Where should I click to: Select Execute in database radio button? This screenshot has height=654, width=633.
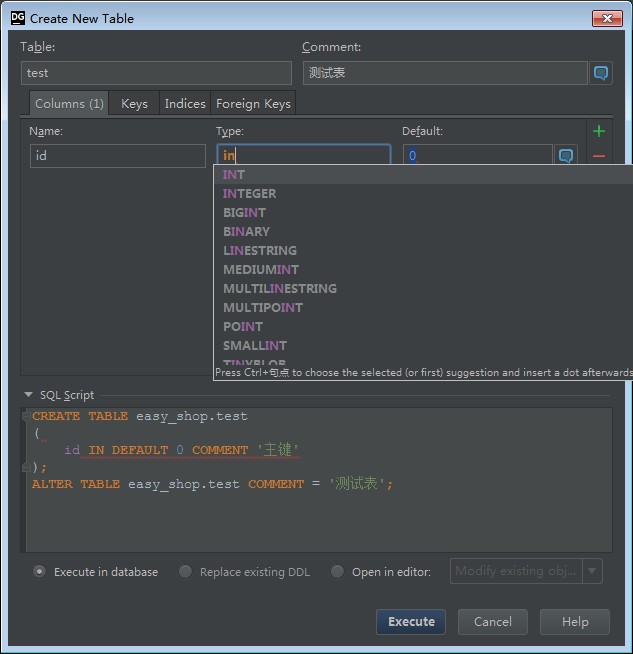[x=40, y=571]
